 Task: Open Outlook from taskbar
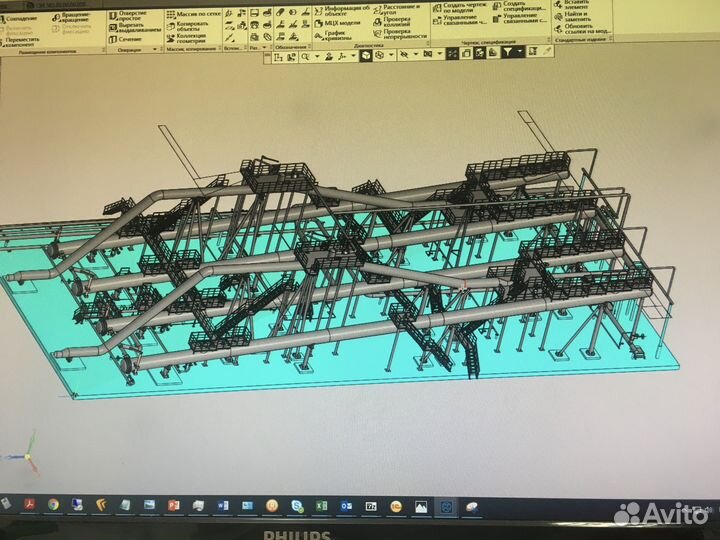tap(346, 506)
